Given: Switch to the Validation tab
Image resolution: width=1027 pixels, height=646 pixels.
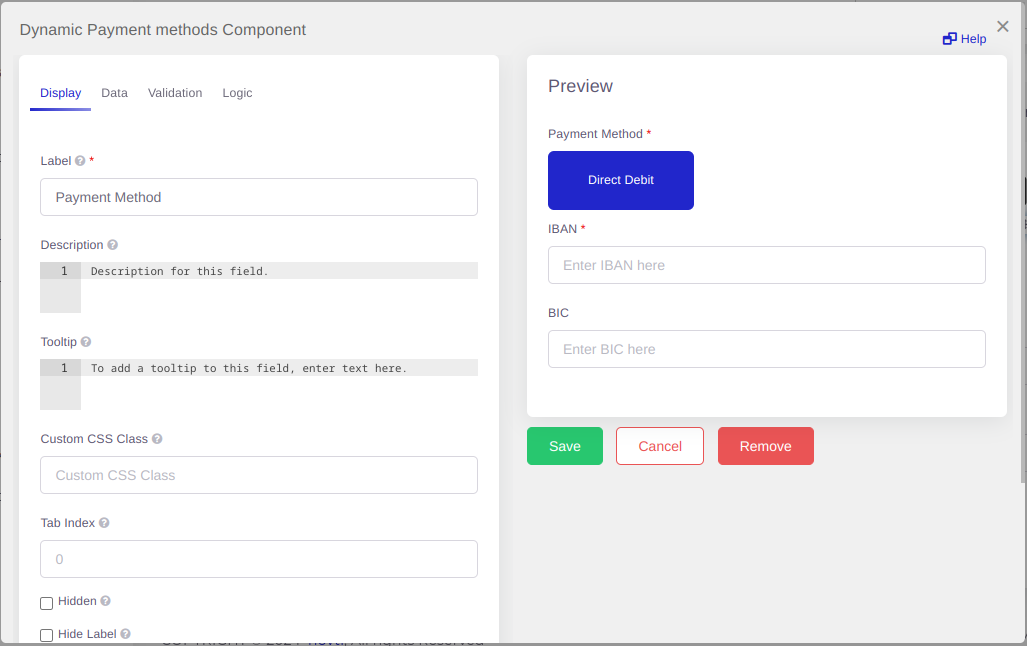Looking at the screenshot, I should click(x=175, y=92).
